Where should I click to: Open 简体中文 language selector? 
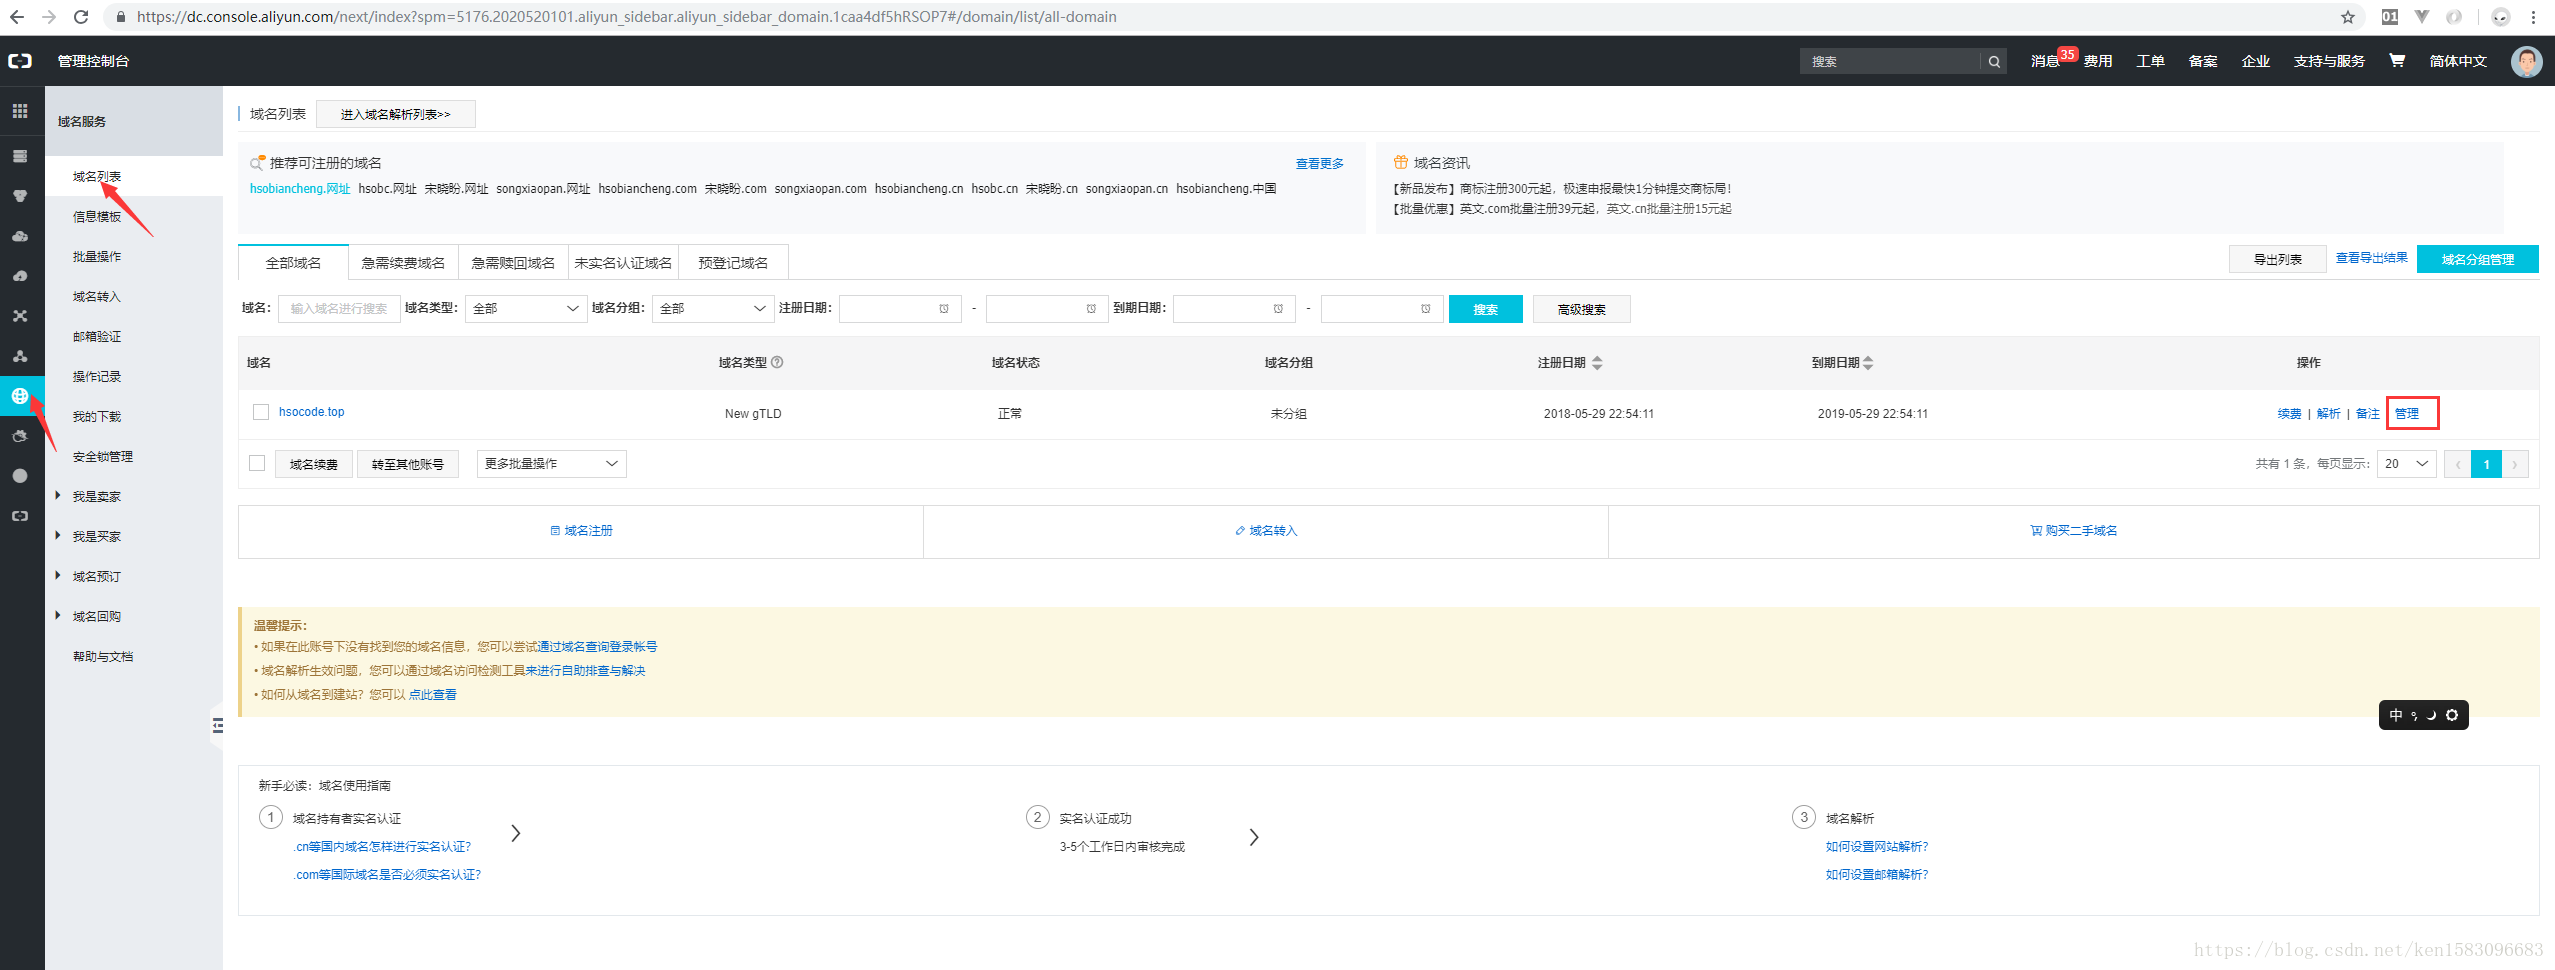click(2458, 61)
